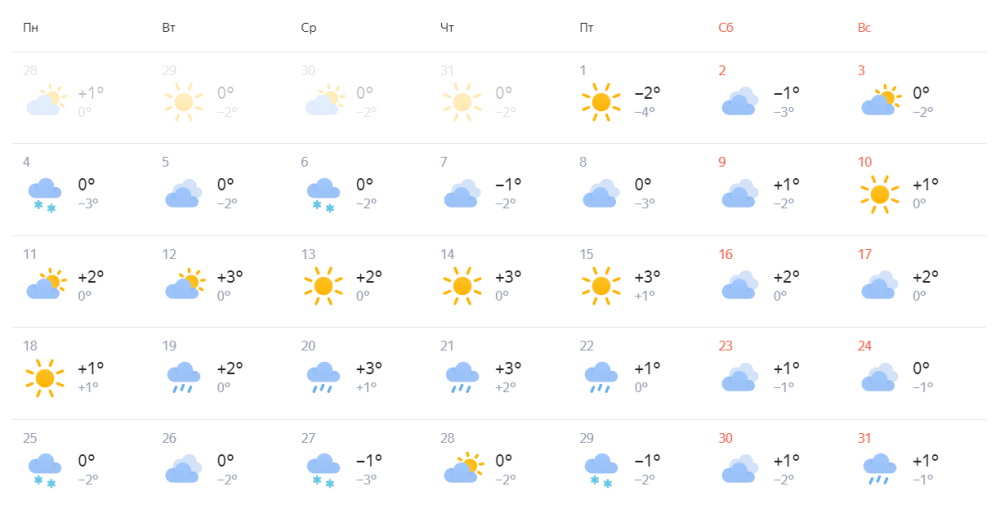The width and height of the screenshot is (1000, 509).
Task: Click the faded sun icon on day 29
Action: click(184, 102)
